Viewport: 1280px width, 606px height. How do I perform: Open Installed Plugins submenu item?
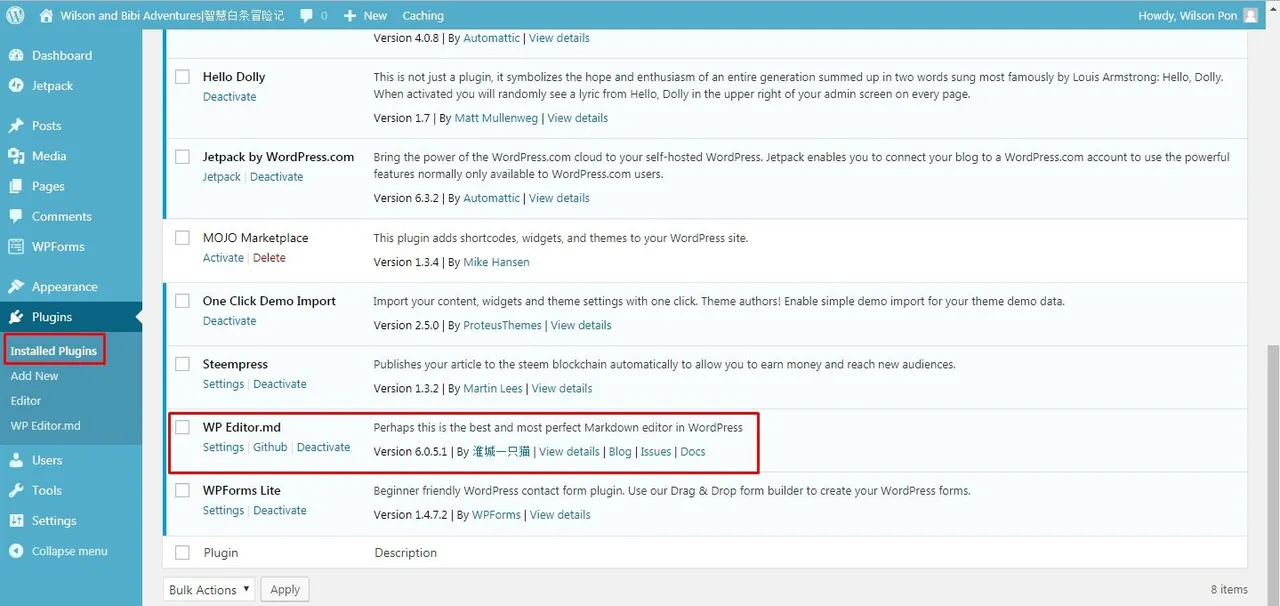pyautogui.click(x=54, y=351)
